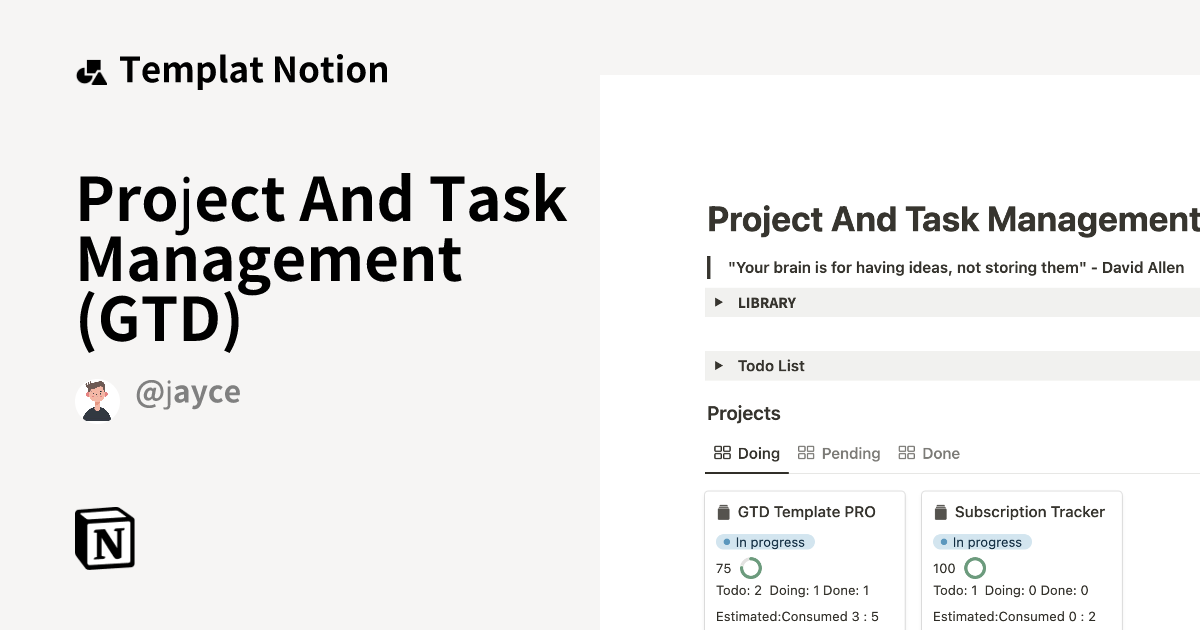
Task: Switch to the Pending projects tab
Action: tap(850, 452)
